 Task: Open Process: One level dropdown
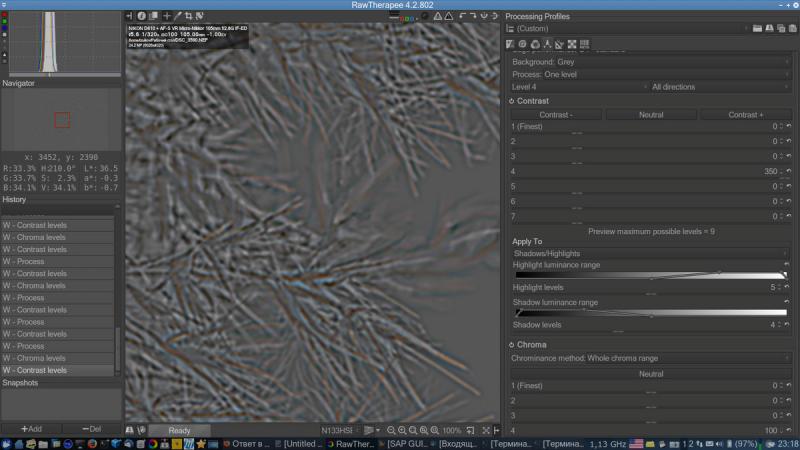pos(651,74)
